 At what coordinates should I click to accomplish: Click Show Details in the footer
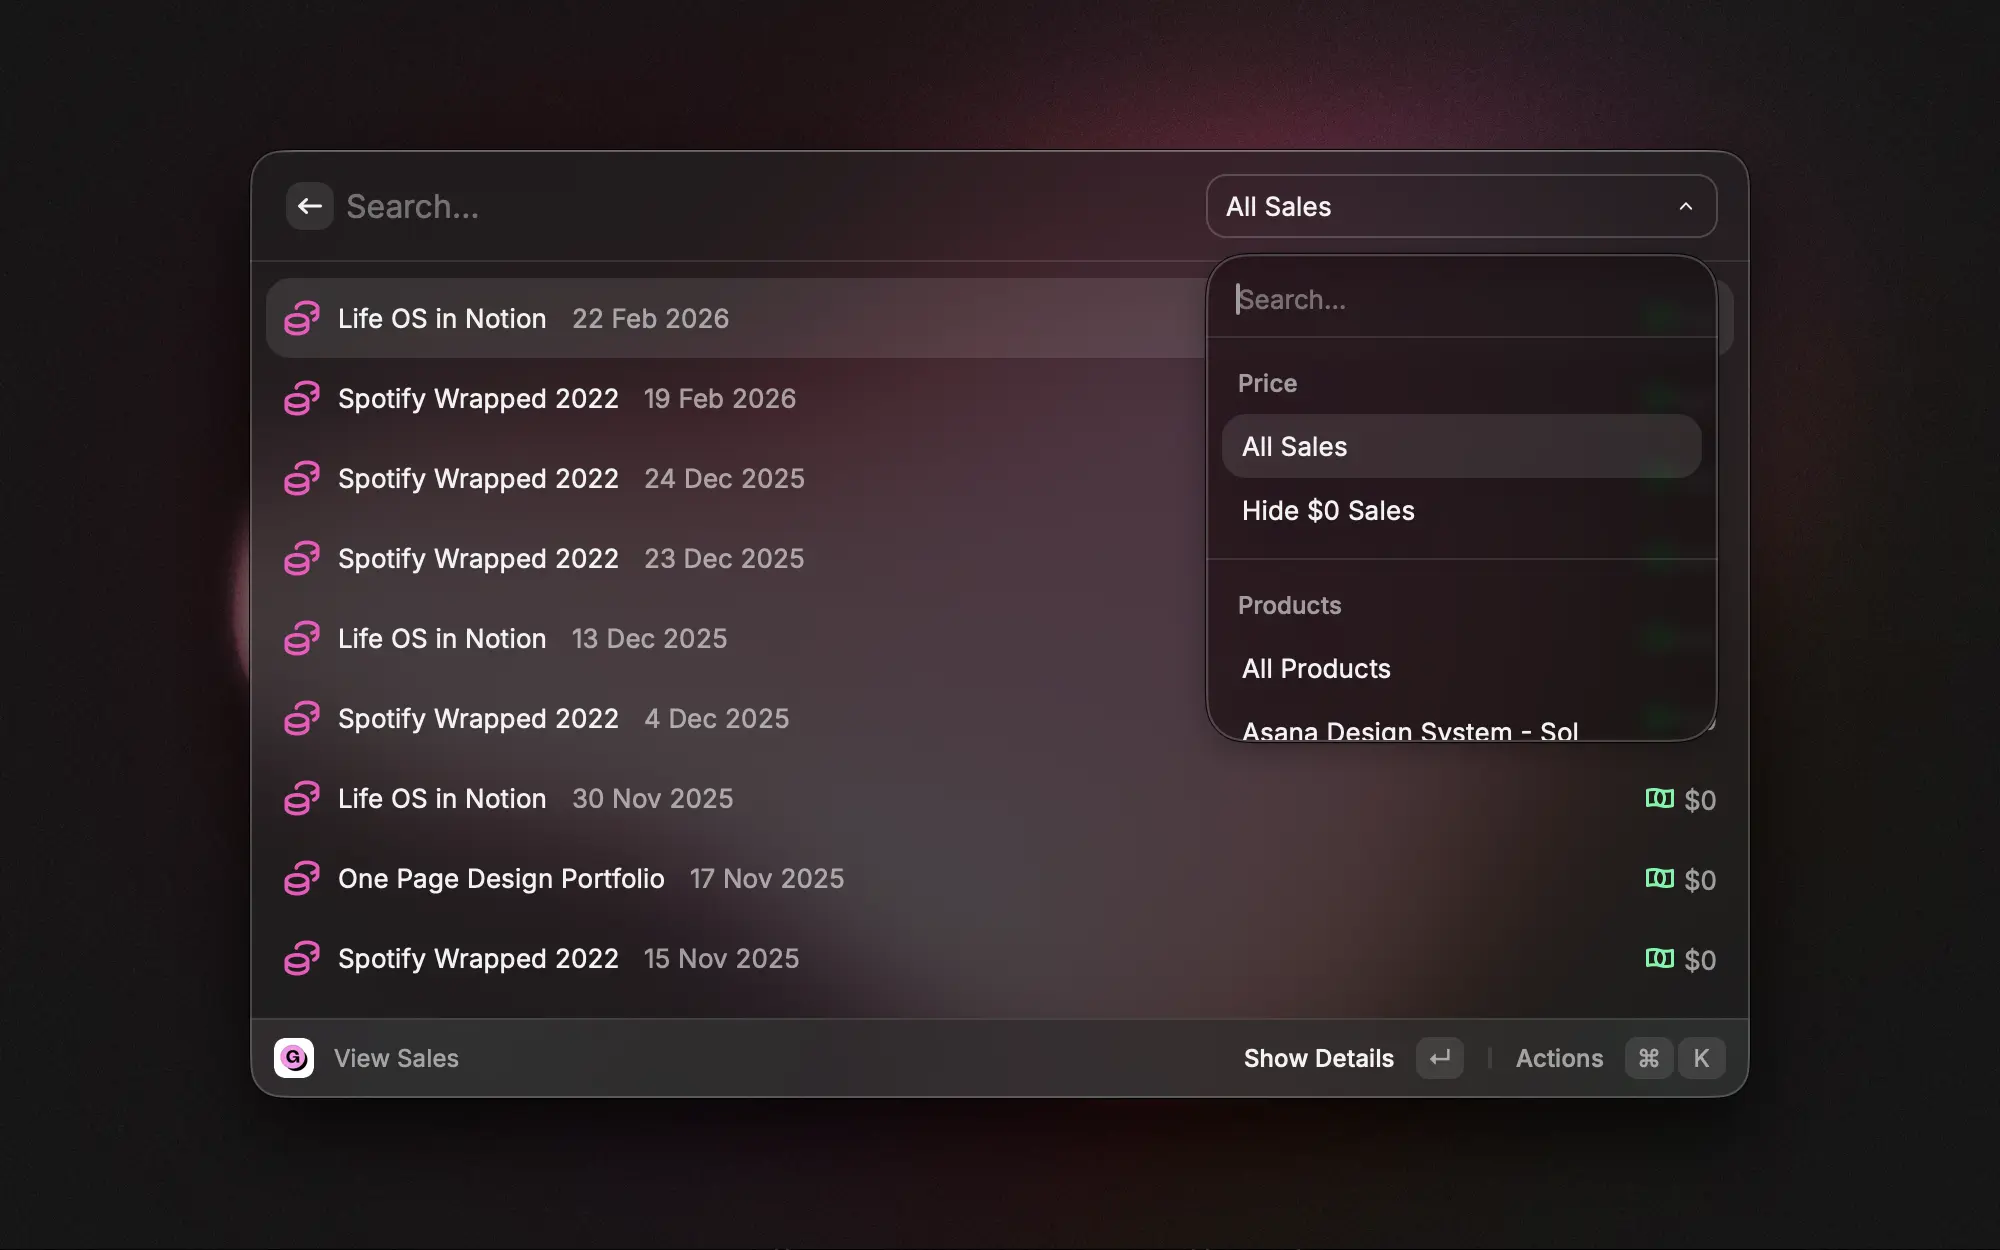[1318, 1058]
